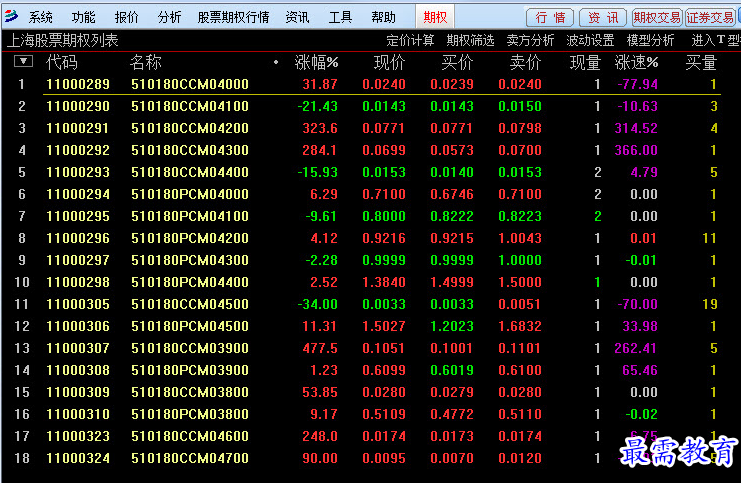Open 期权筛选 tool

[x=470, y=41]
